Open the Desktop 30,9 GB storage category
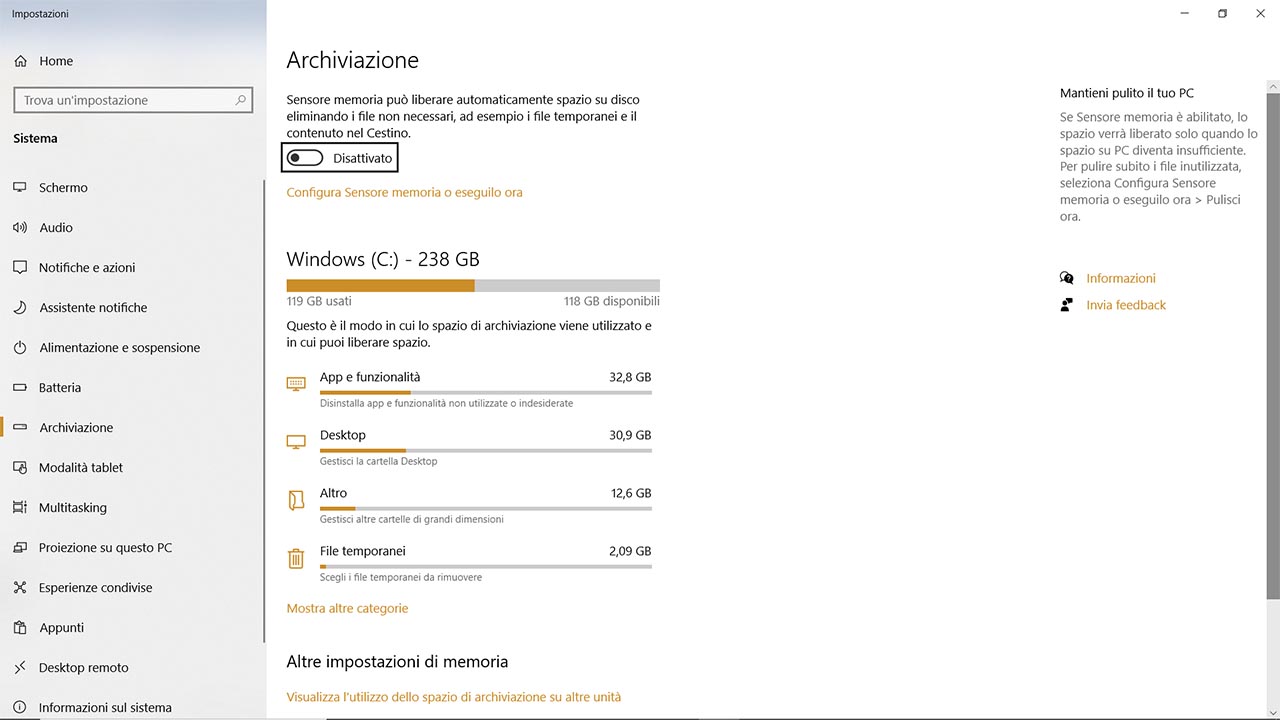This screenshot has height=720, width=1280. click(469, 447)
